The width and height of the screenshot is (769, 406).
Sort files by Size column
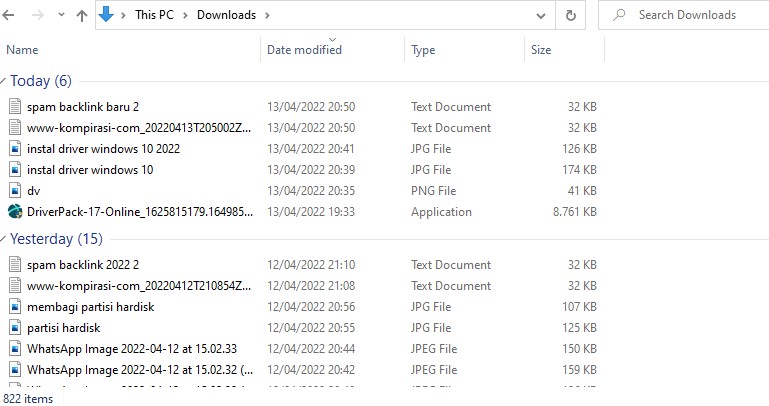pos(541,50)
